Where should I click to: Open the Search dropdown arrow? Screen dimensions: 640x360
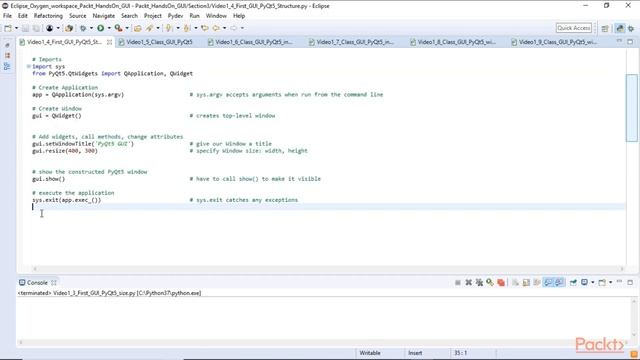(x=158, y=28)
